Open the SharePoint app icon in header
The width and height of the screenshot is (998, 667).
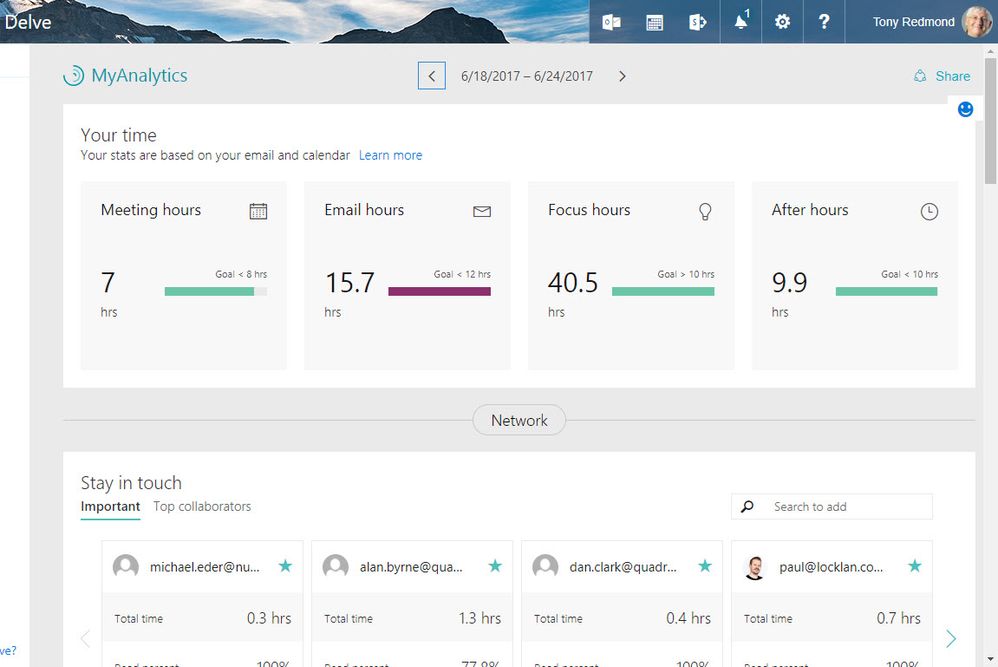coord(698,22)
